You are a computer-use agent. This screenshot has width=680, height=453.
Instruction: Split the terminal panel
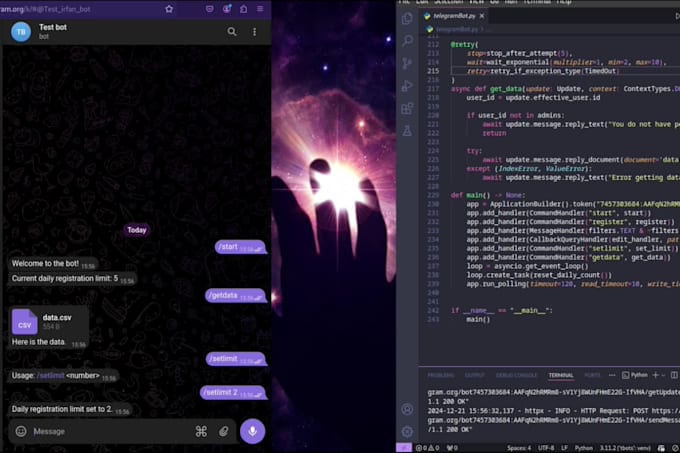point(674,375)
